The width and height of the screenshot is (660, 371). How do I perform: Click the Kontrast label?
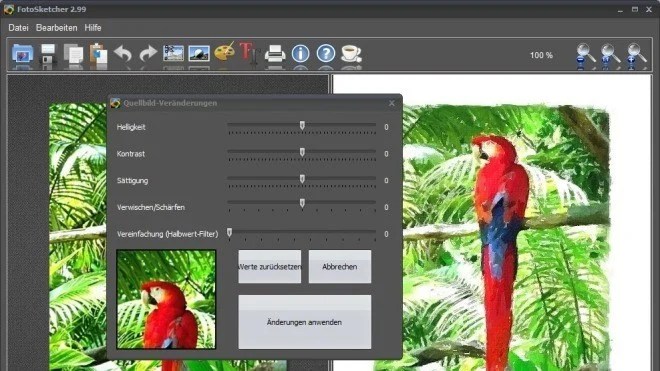point(130,154)
